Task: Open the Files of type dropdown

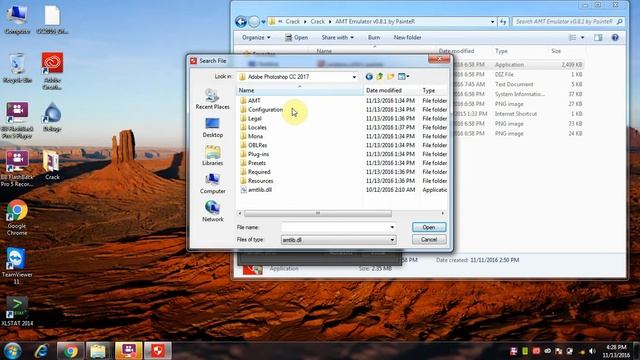Action: click(x=392, y=240)
